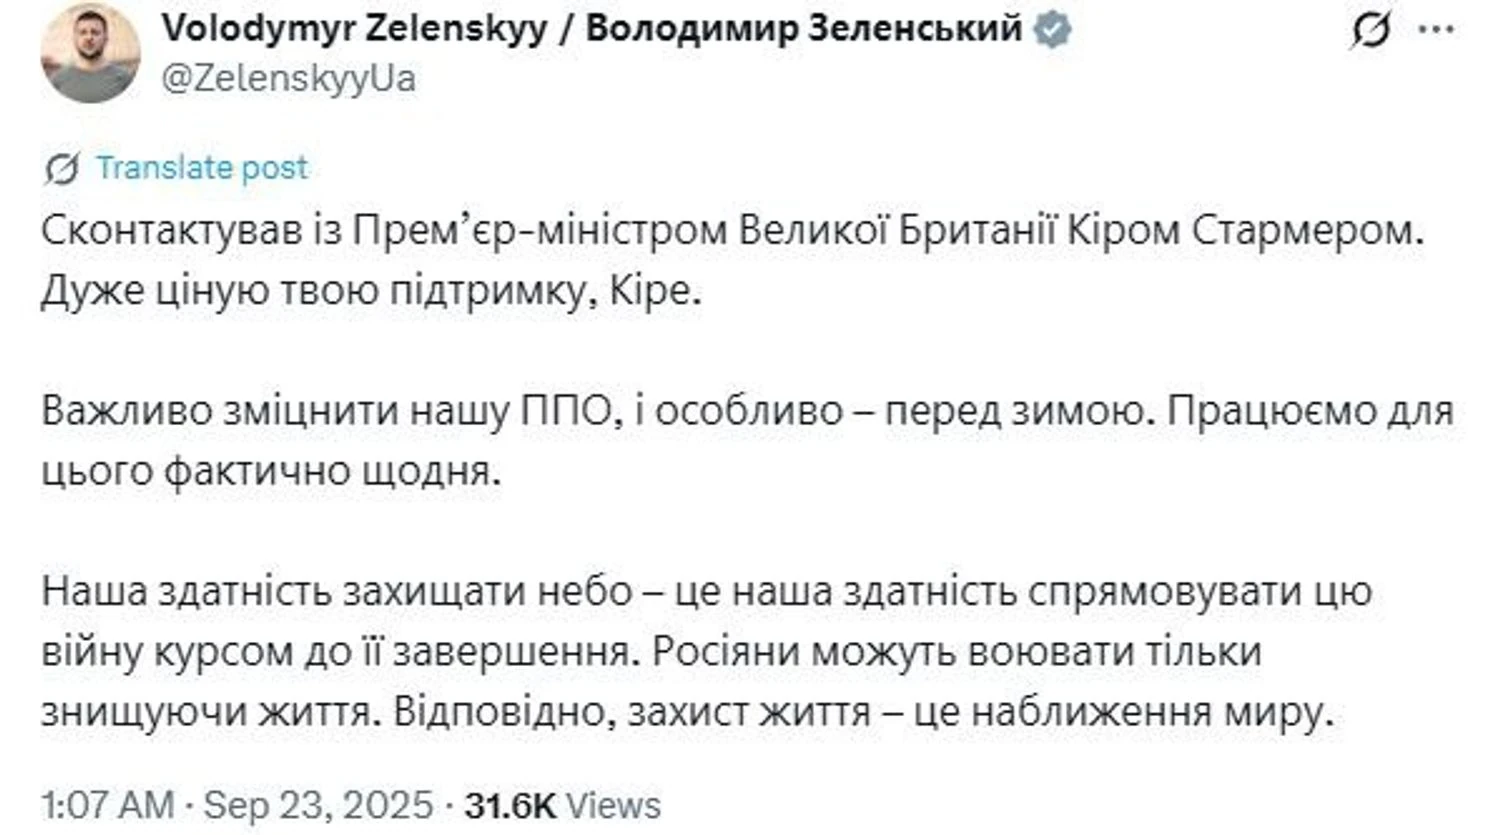Open Zelenskyy's profile avatar photo
The width and height of the screenshot is (1500, 835).
click(90, 53)
